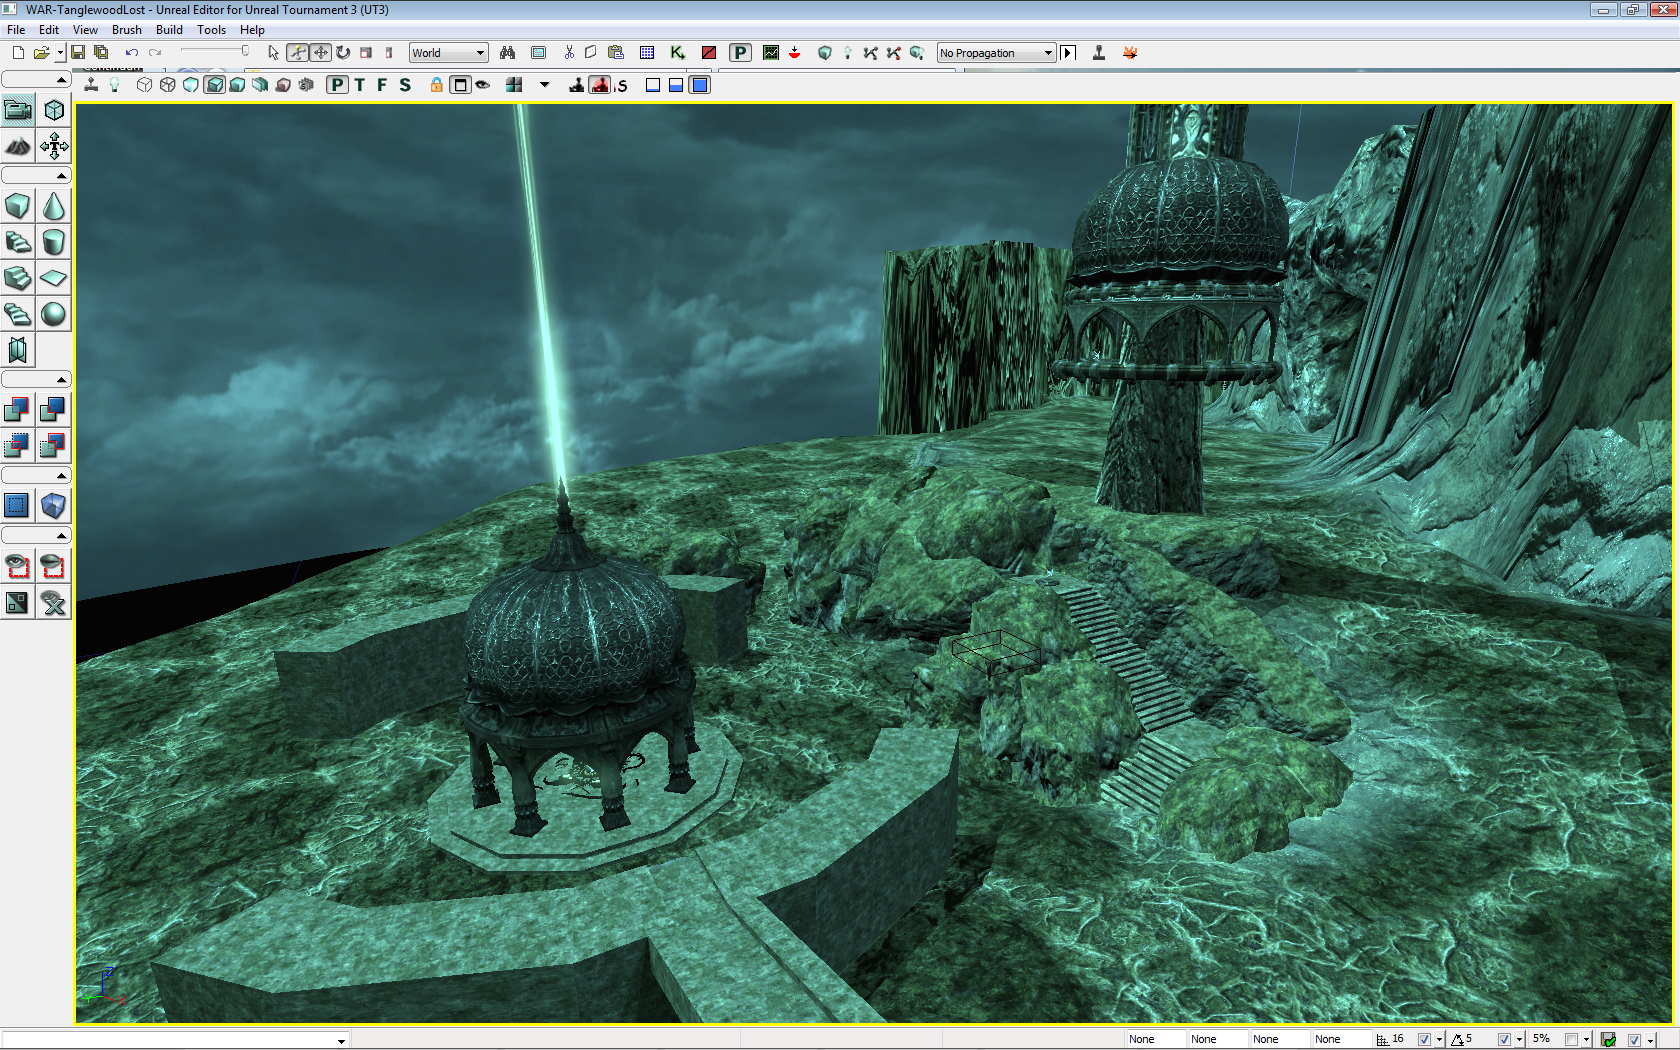Image resolution: width=1680 pixels, height=1050 pixels.
Task: Open Find Actors binoculars icon
Action: pyautogui.click(x=508, y=53)
